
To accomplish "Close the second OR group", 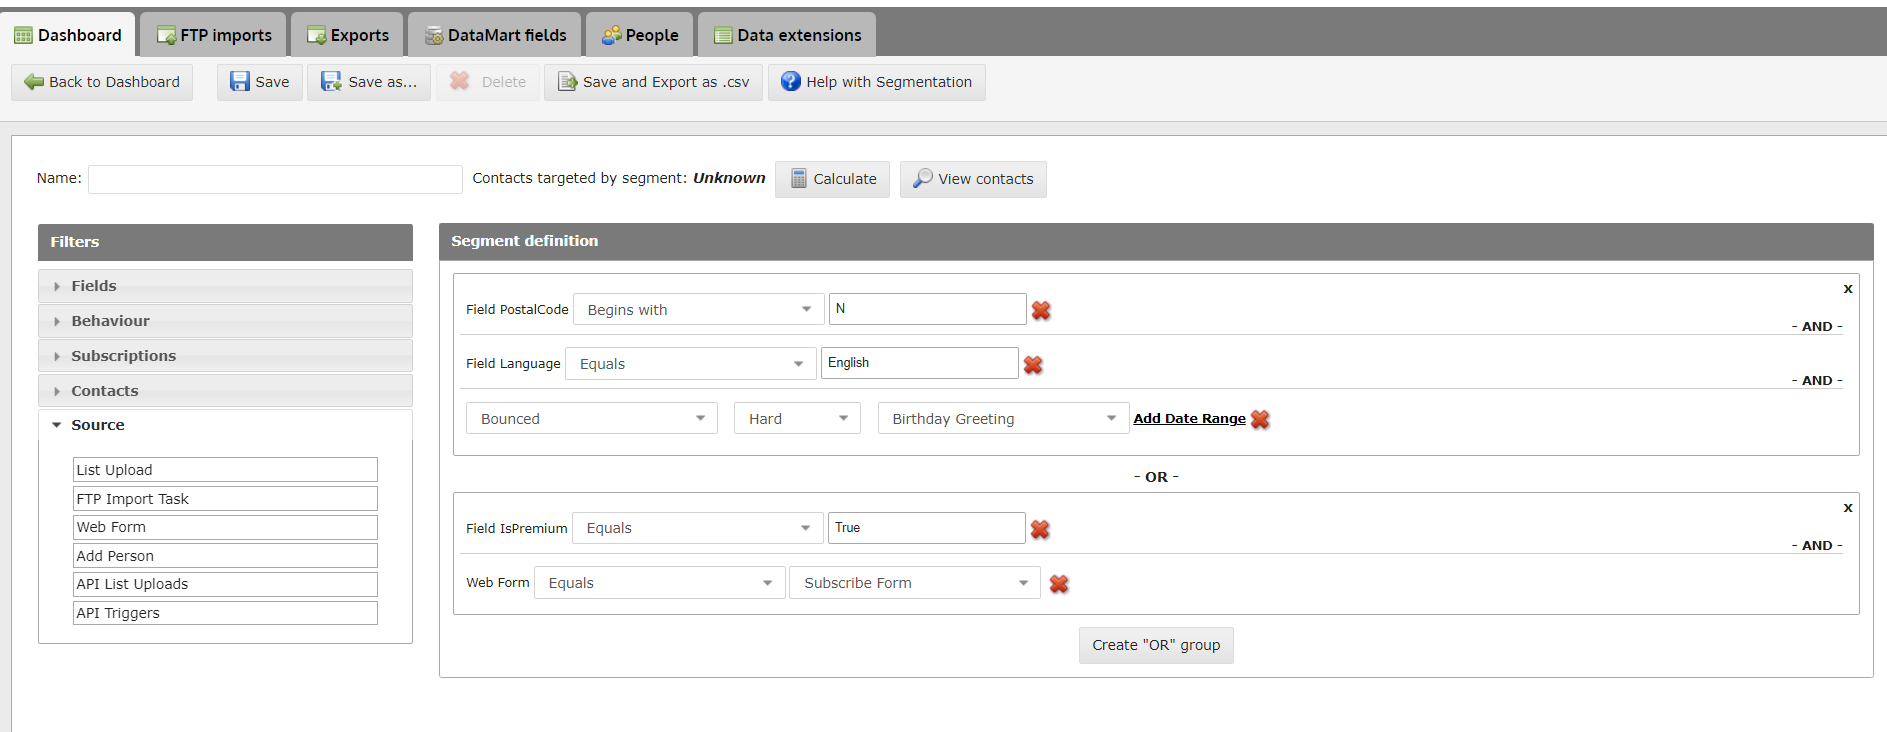I will pyautogui.click(x=1848, y=508).
